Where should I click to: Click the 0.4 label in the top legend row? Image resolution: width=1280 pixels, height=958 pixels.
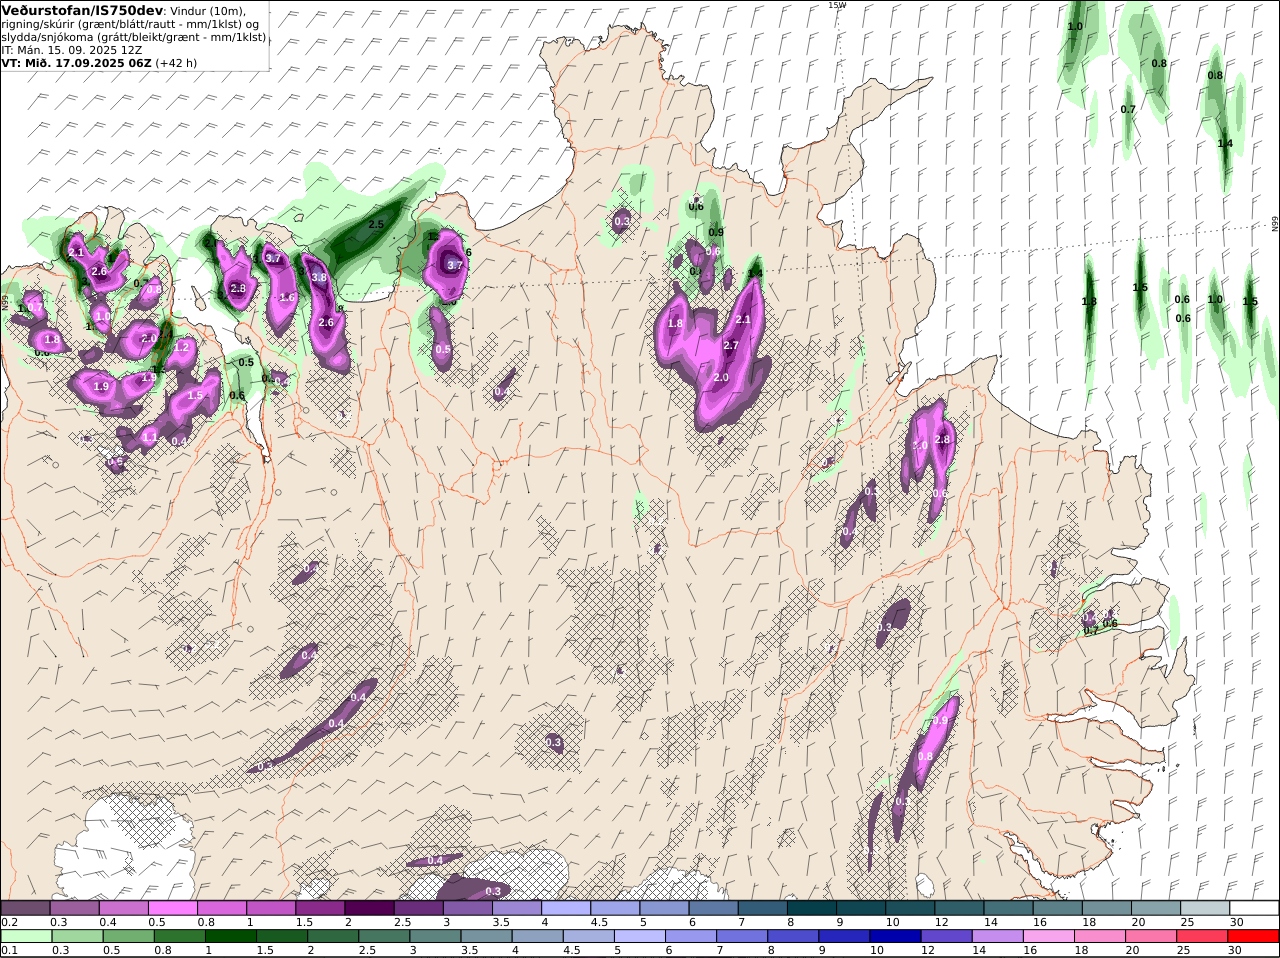pyautogui.click(x=107, y=922)
